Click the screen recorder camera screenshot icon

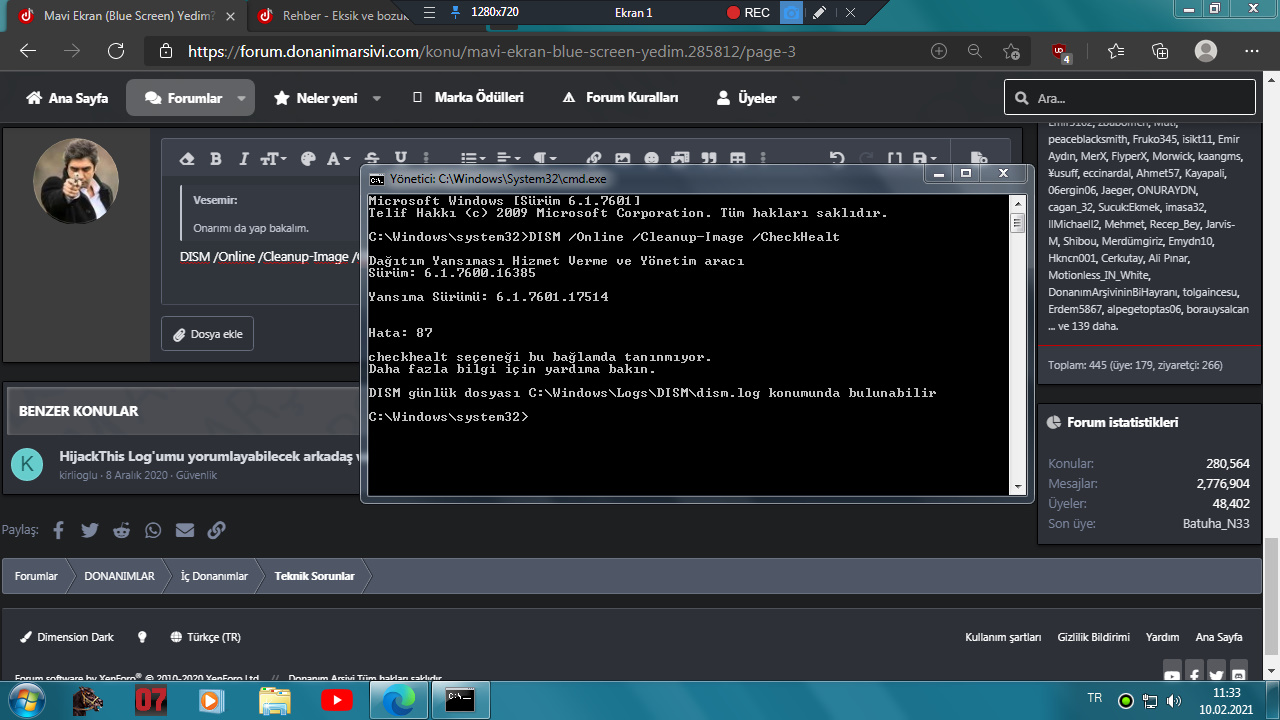[791, 13]
